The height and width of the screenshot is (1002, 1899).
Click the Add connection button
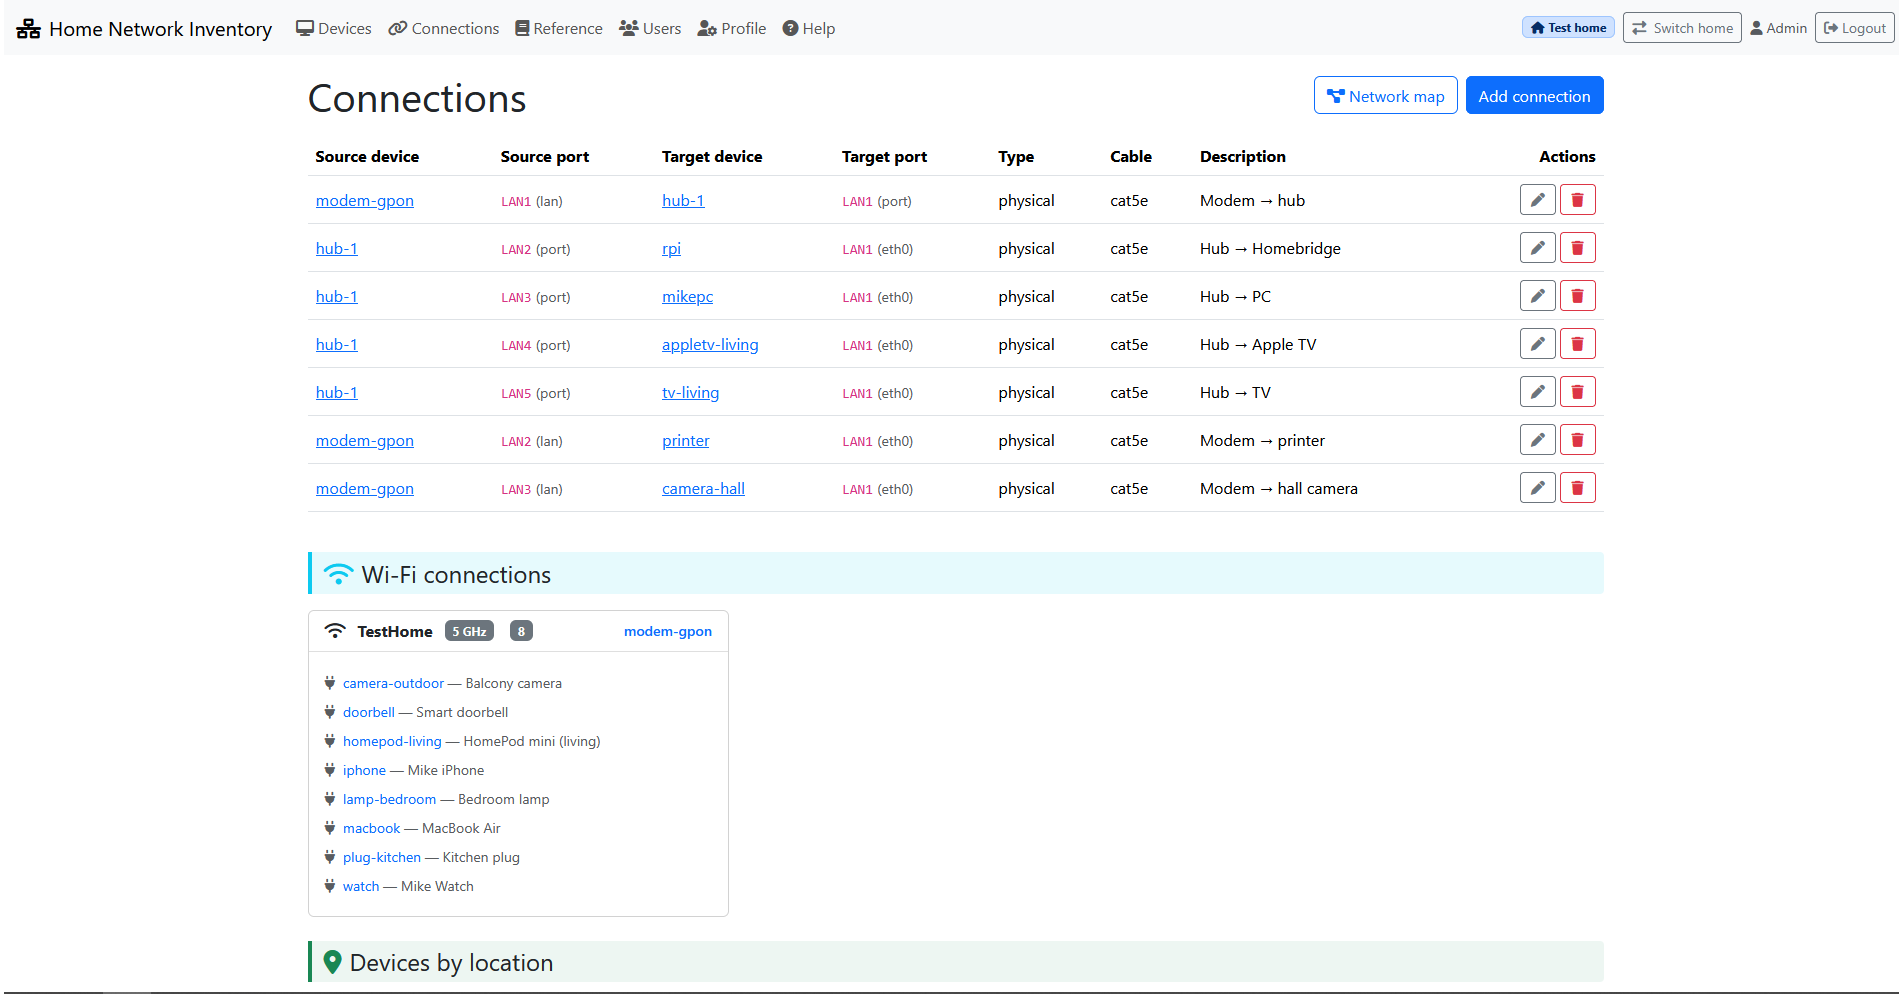tap(1534, 96)
